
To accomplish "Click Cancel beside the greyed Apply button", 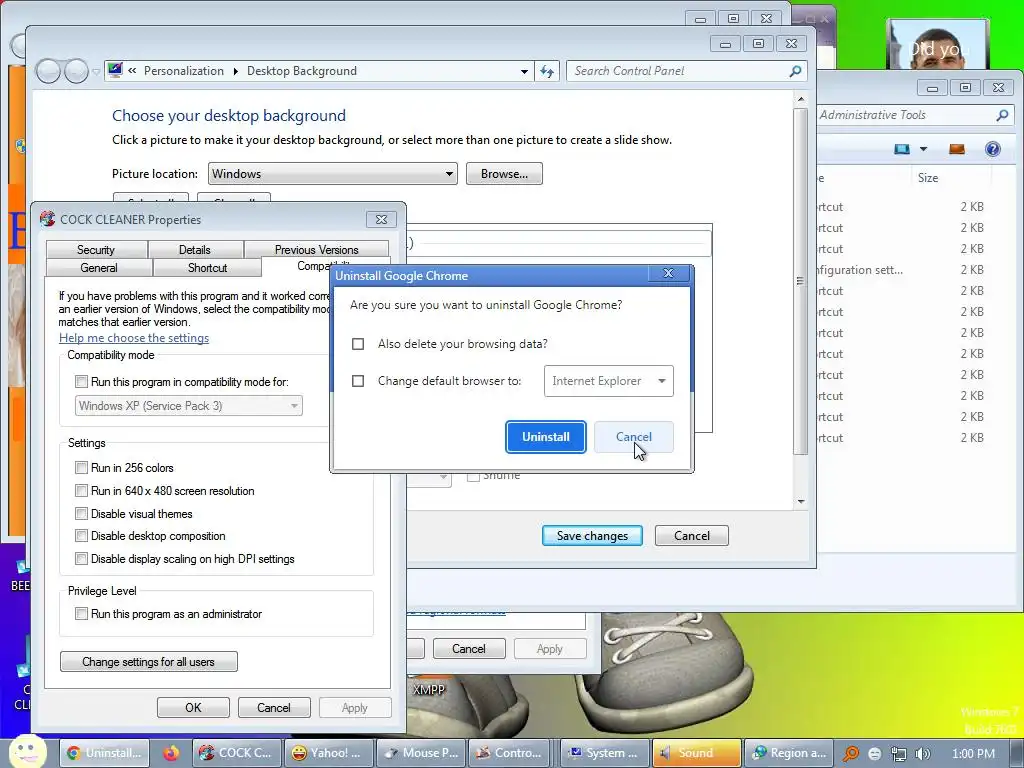I will (469, 648).
